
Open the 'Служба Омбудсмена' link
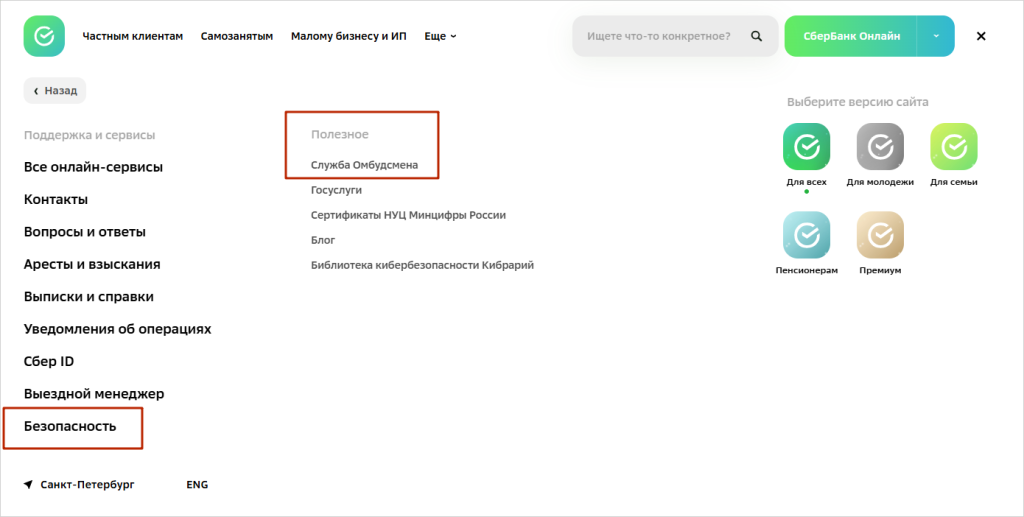364,164
